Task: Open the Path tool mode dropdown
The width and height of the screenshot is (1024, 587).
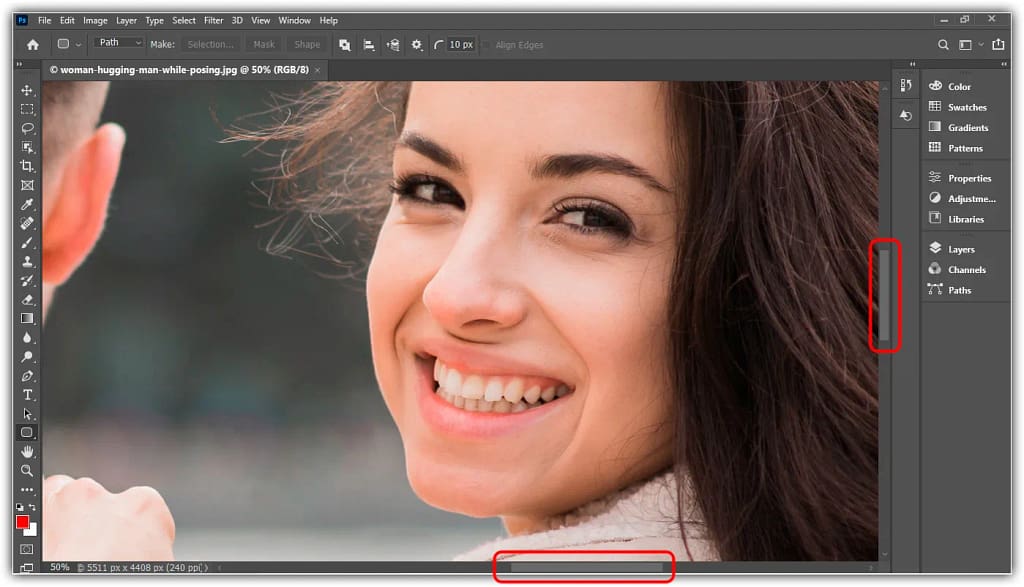Action: point(118,43)
